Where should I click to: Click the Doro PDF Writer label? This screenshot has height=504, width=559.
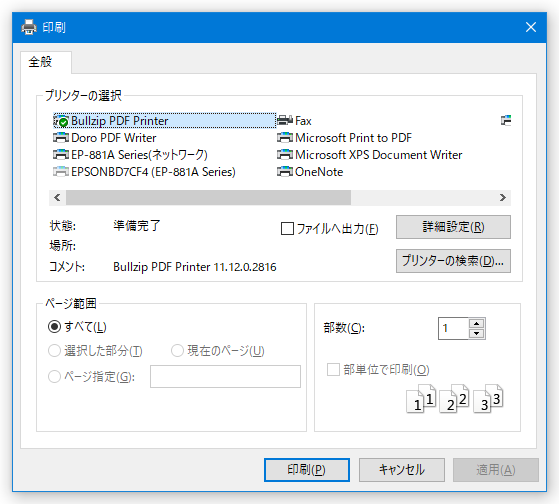(114, 138)
